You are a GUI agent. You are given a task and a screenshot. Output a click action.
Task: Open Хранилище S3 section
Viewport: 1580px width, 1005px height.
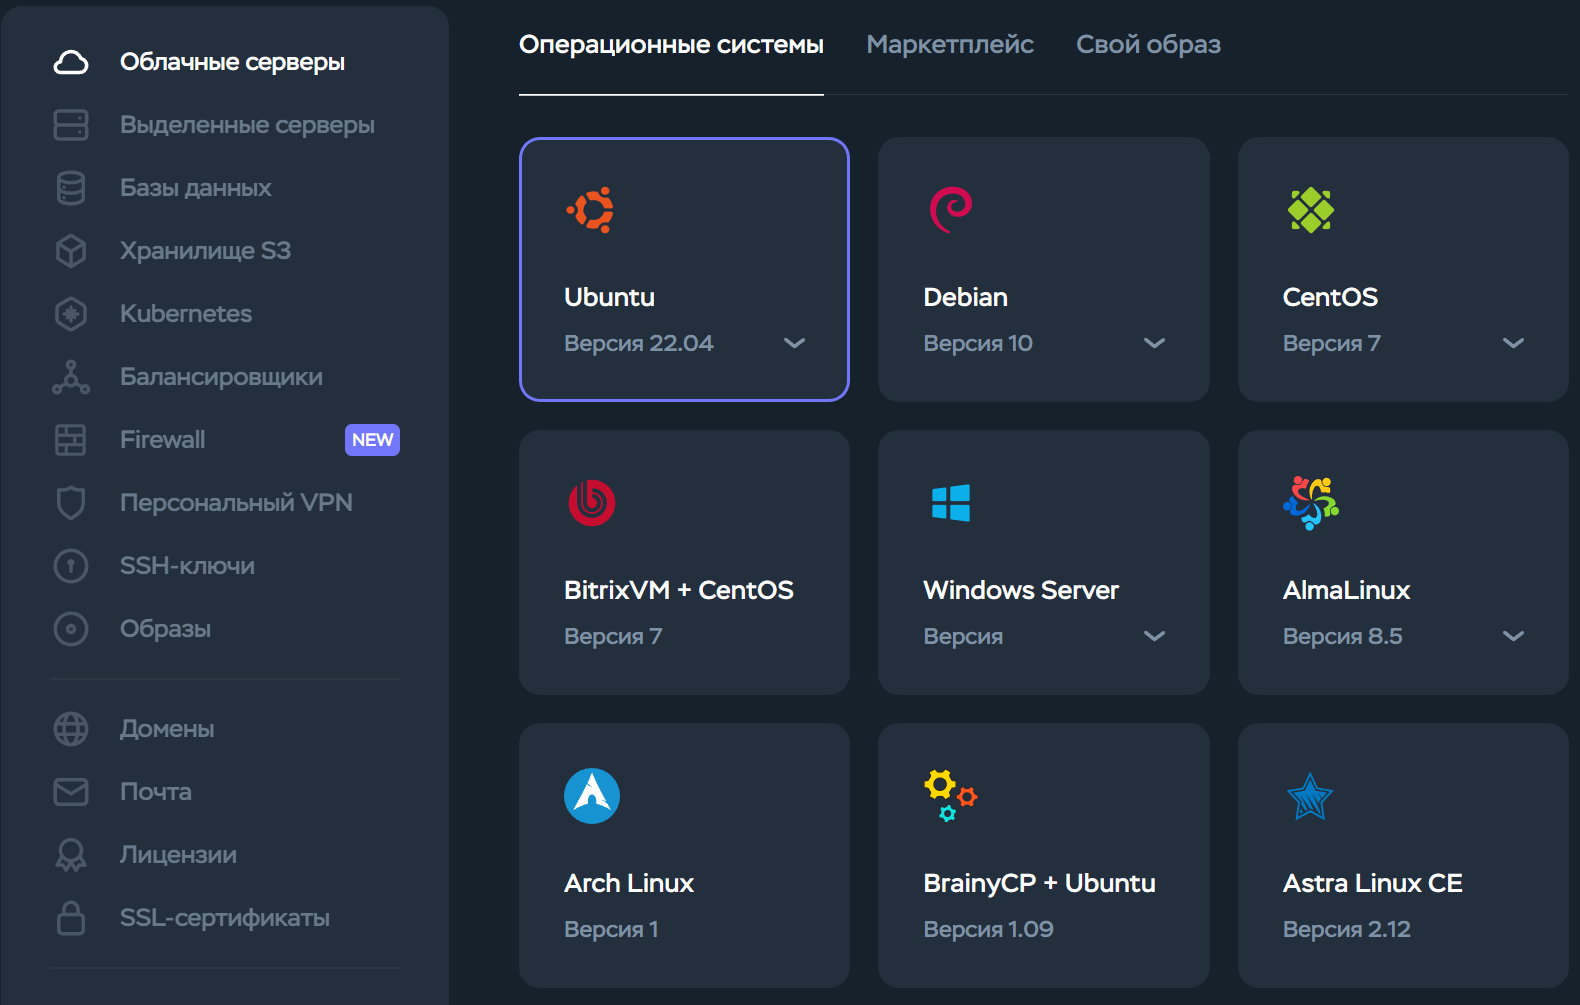(205, 251)
